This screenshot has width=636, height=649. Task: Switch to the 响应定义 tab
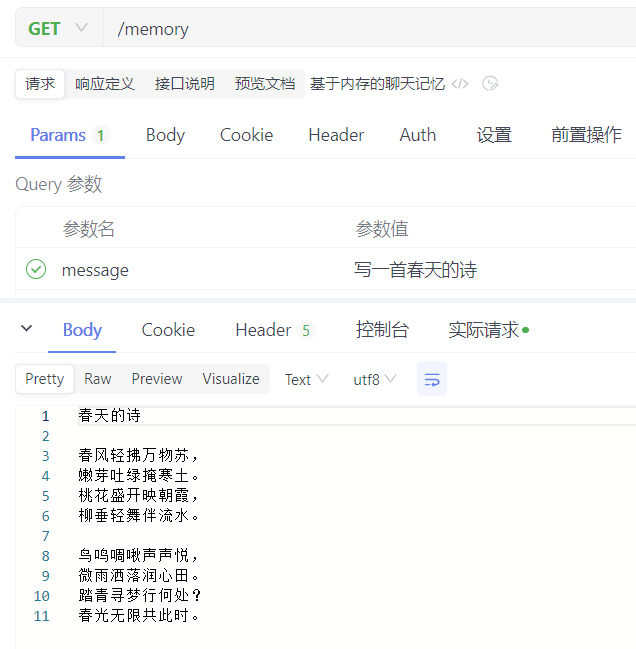coord(105,84)
